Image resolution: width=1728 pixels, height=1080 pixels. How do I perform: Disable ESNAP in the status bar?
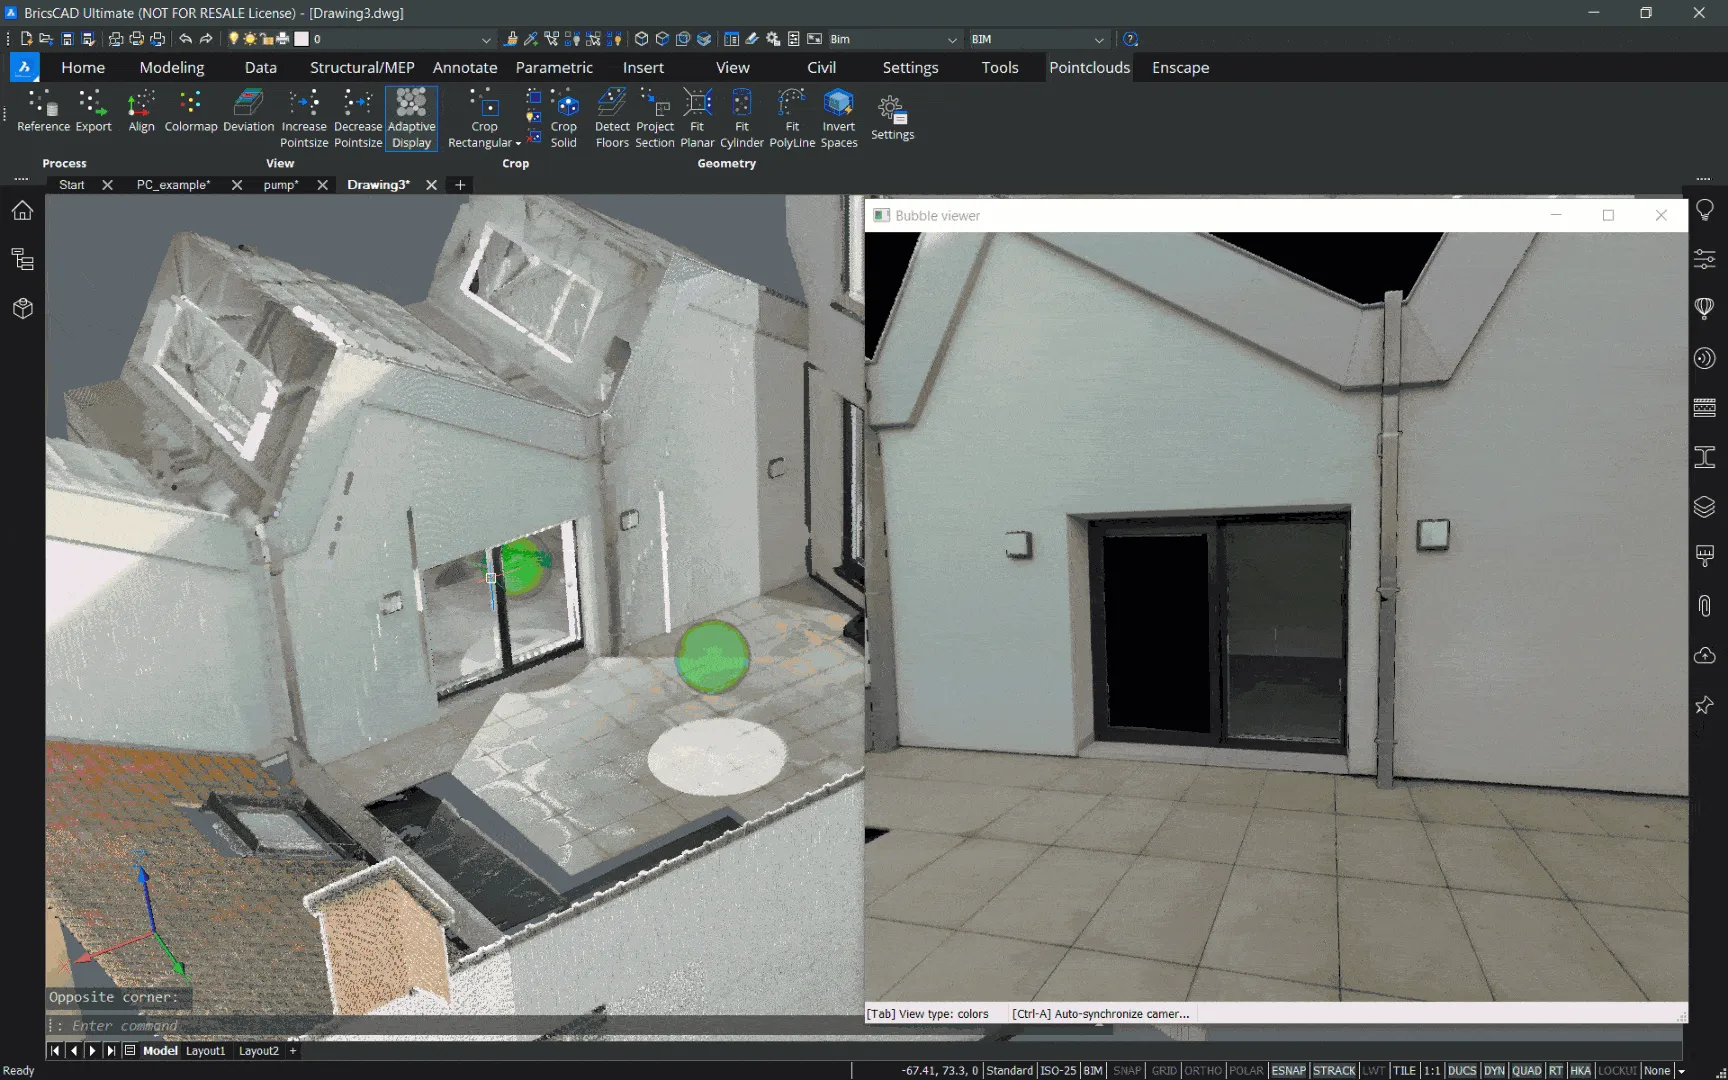click(1288, 1070)
